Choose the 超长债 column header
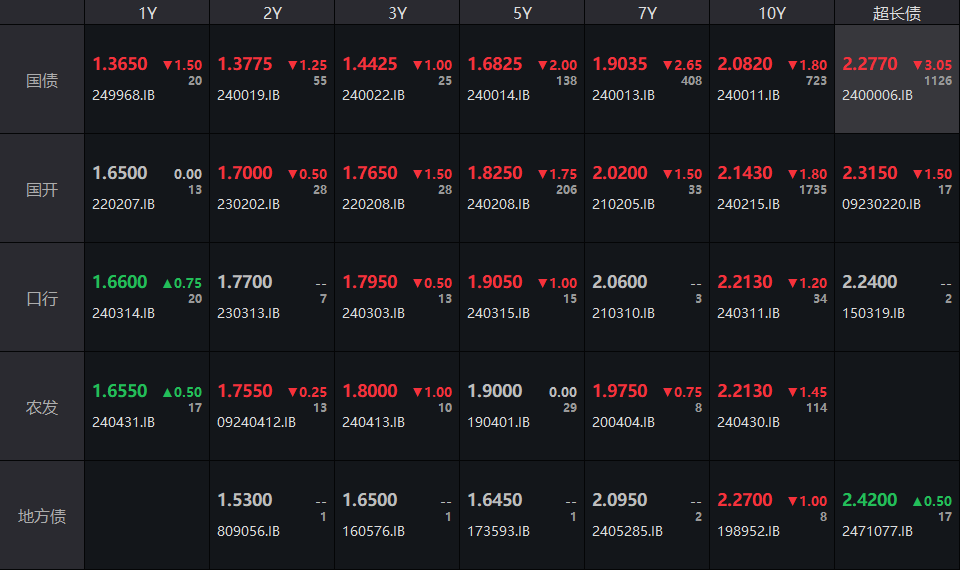960x570 pixels. point(897,13)
